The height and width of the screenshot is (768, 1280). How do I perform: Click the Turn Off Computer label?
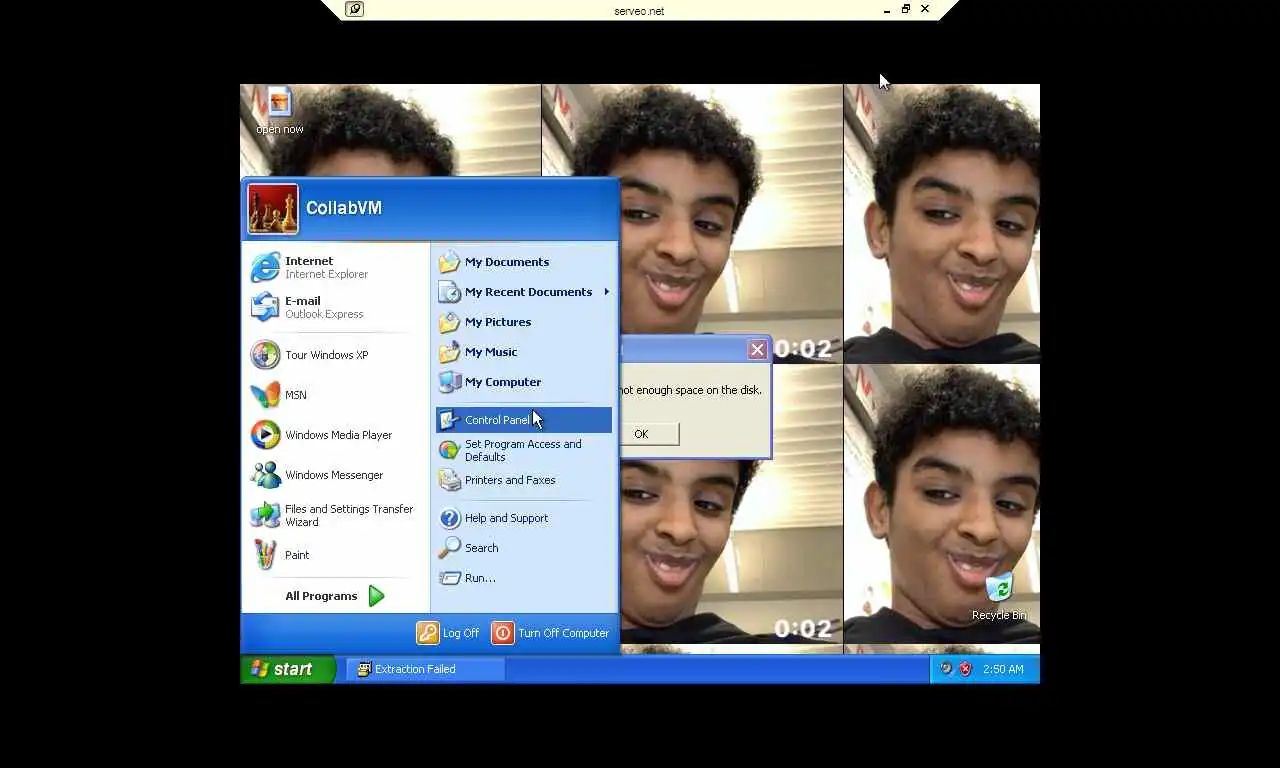point(564,633)
